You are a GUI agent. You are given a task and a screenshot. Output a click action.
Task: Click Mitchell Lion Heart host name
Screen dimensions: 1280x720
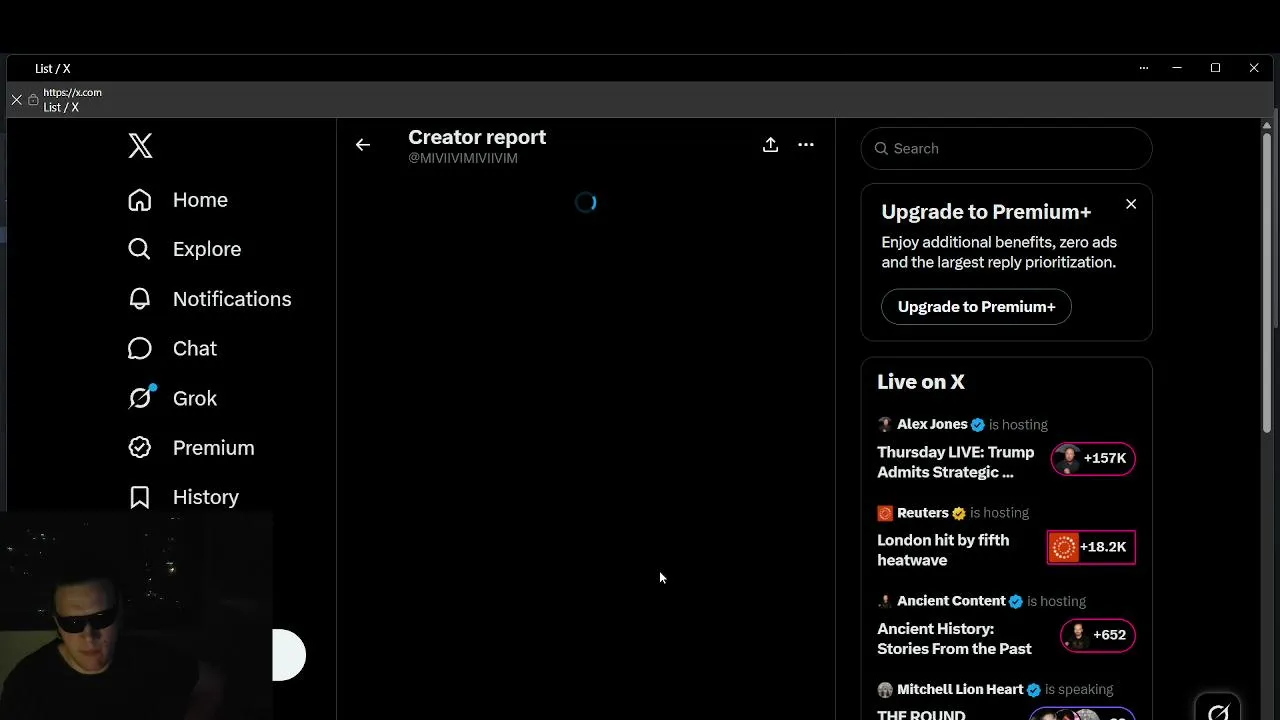click(x=960, y=689)
